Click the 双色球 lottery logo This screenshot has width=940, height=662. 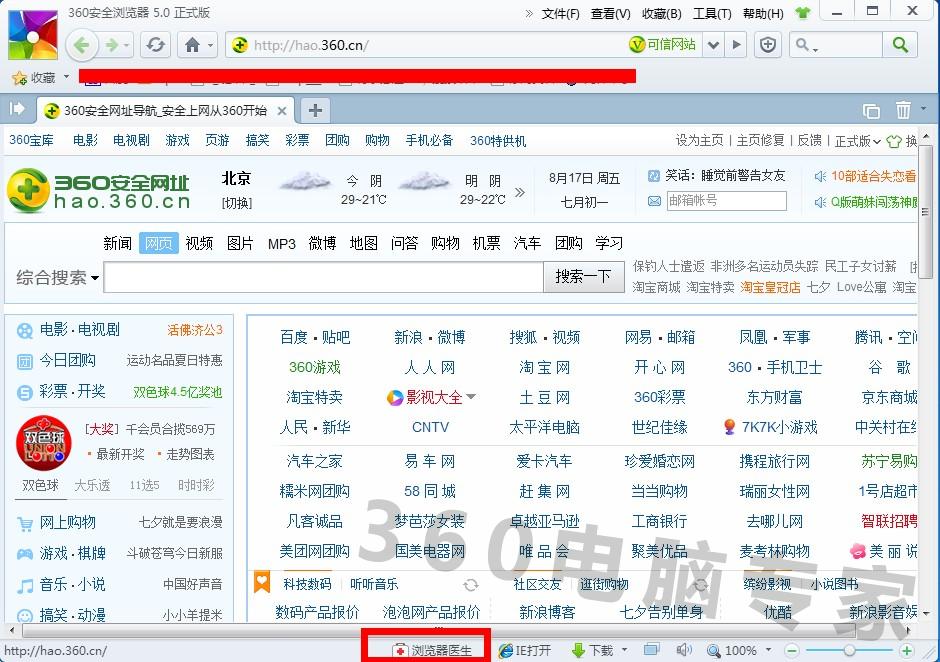coord(43,443)
